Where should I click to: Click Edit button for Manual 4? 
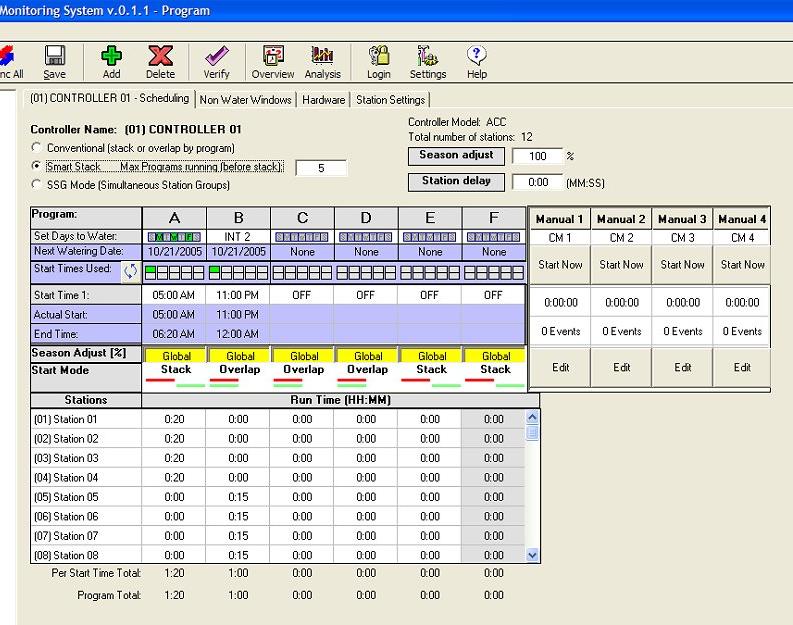742,368
